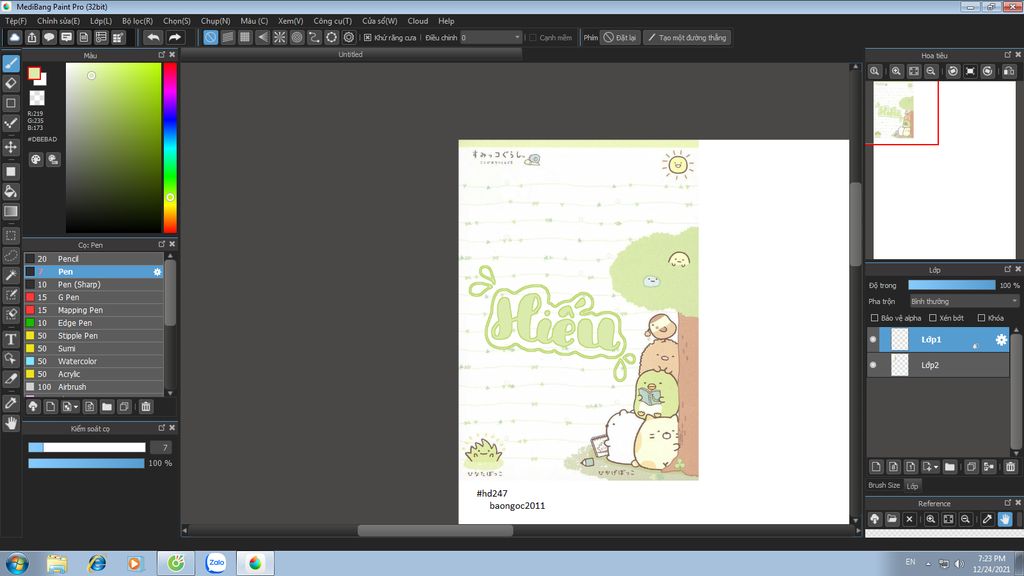Toggle Cạnh mềm checkbox
Image resolution: width=1024 pixels, height=576 pixels.
(532, 38)
